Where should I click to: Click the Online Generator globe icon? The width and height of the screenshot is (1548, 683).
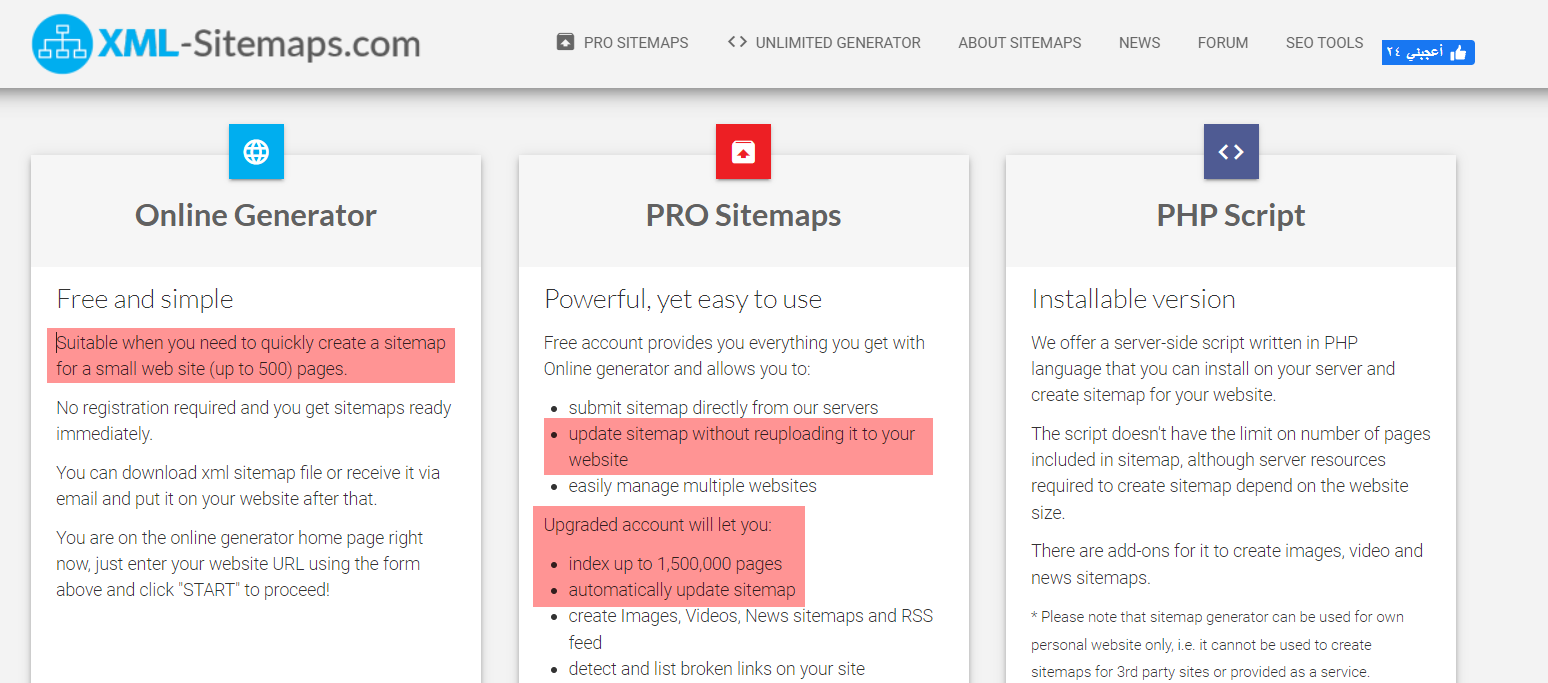[256, 152]
